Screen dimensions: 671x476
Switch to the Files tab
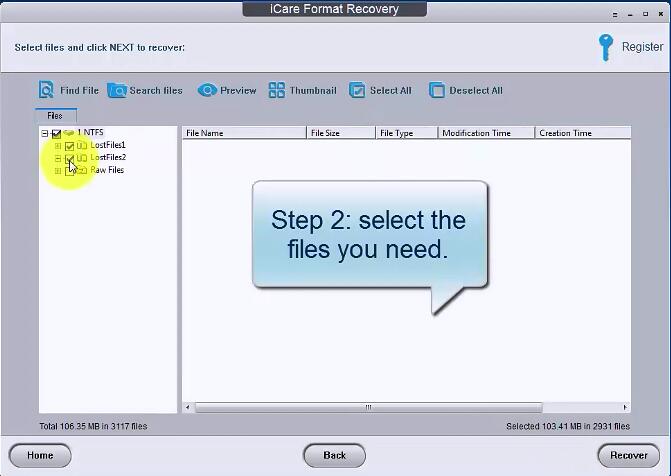pyautogui.click(x=56, y=116)
